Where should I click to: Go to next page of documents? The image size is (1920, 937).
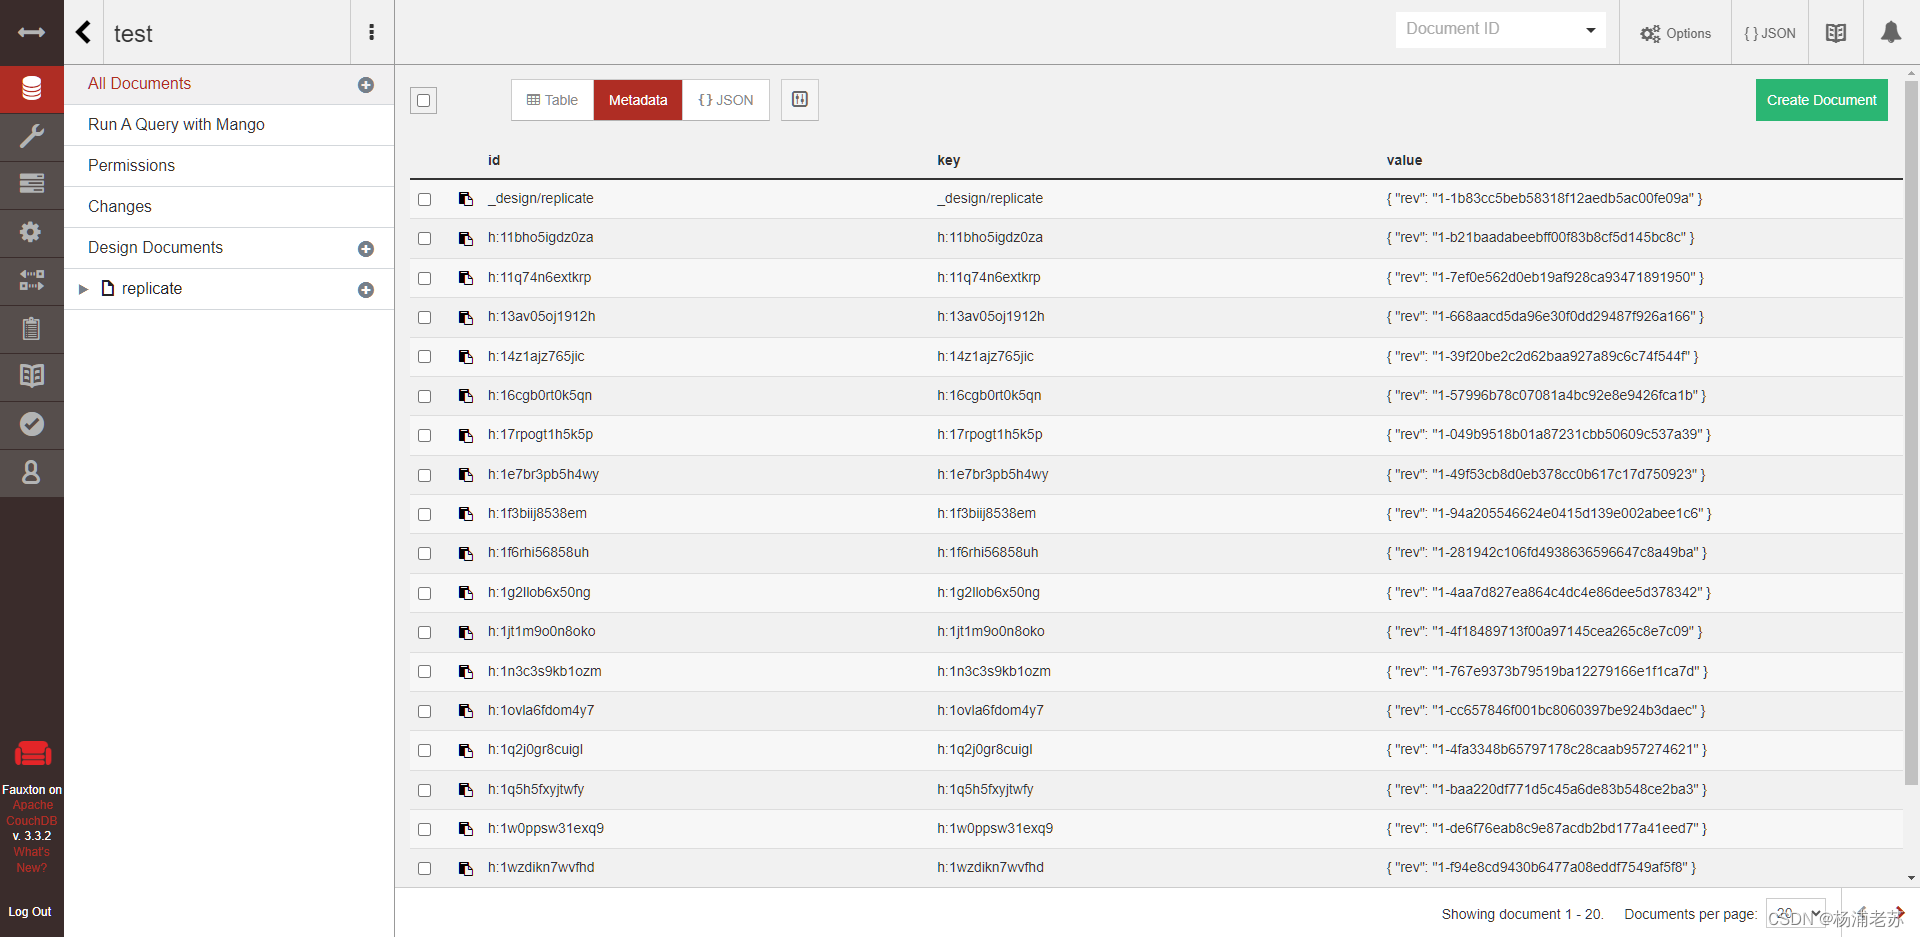coord(1898,913)
